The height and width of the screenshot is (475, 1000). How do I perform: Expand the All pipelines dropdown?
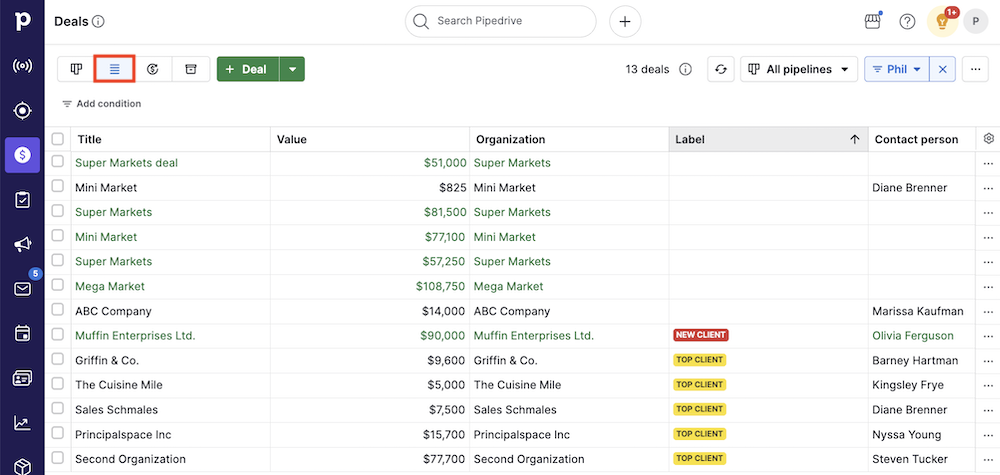(798, 69)
